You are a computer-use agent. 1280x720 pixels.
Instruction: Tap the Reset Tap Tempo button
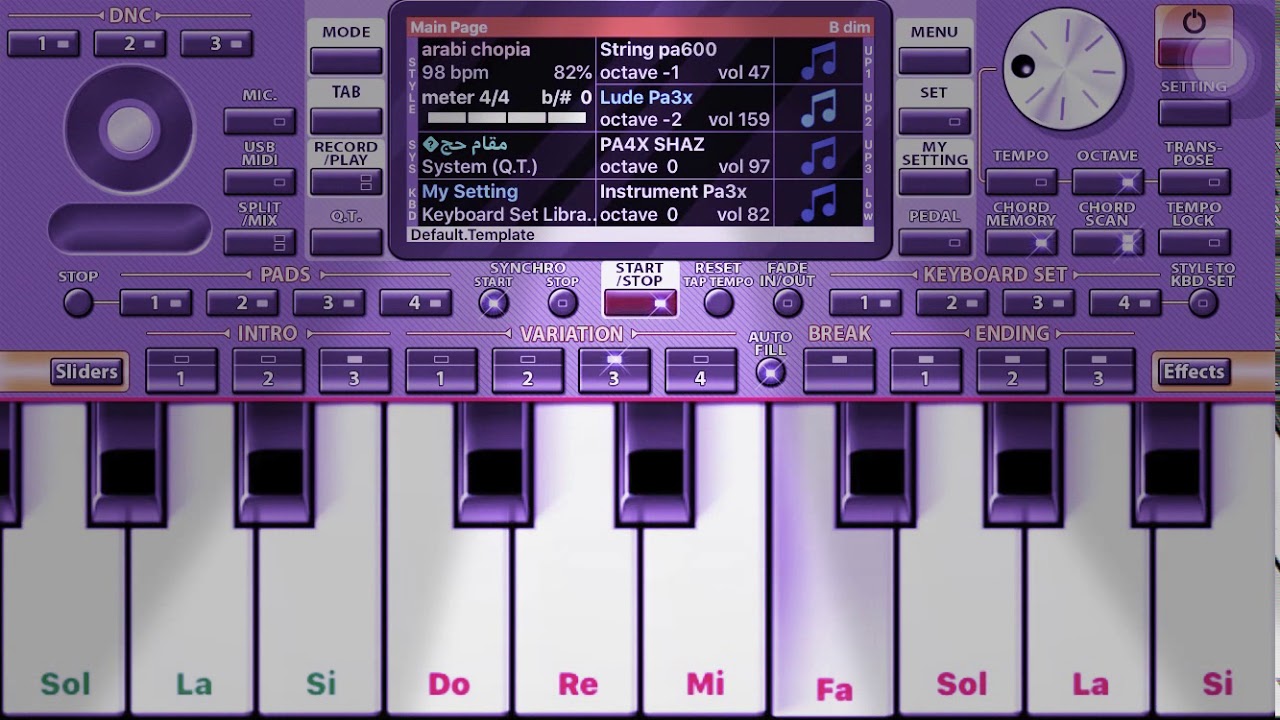point(718,303)
